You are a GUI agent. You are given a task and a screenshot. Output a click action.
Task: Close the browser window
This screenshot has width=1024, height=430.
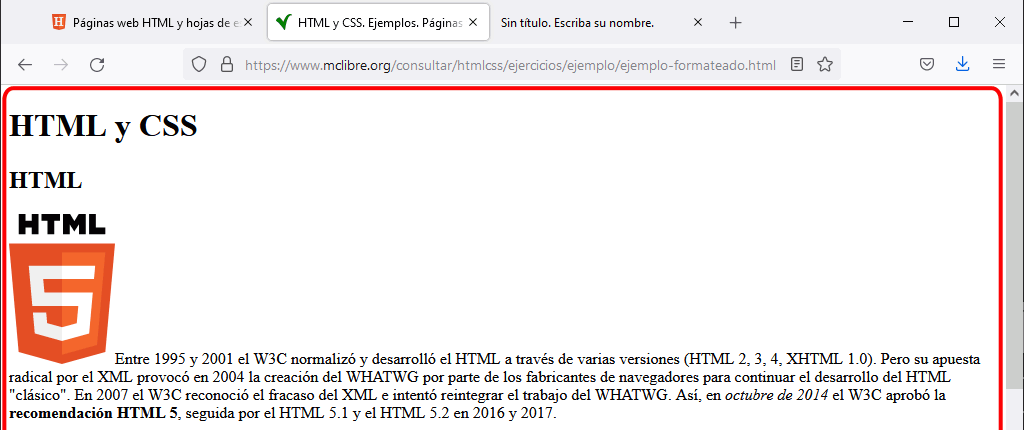pyautogui.click(x=999, y=22)
